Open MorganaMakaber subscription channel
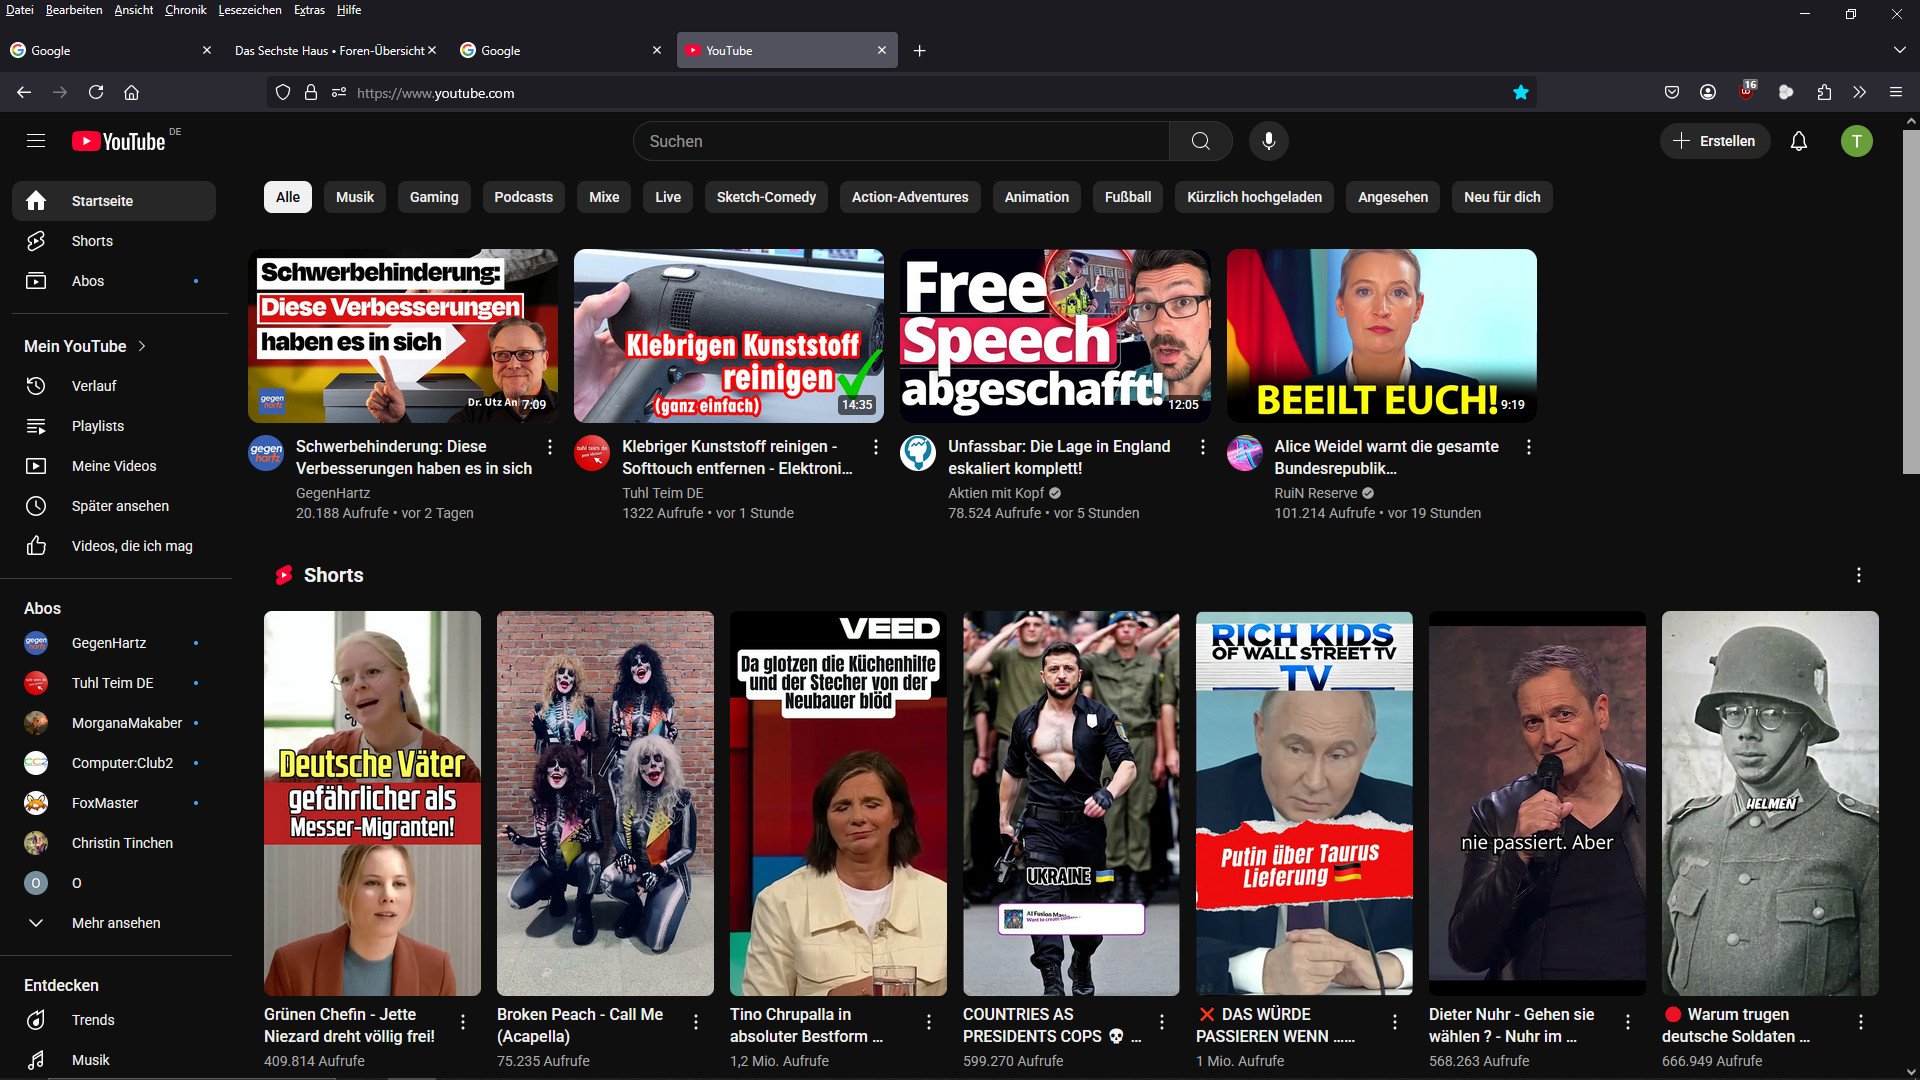Screen dimensions: 1920x1080 pyautogui.click(x=114, y=723)
